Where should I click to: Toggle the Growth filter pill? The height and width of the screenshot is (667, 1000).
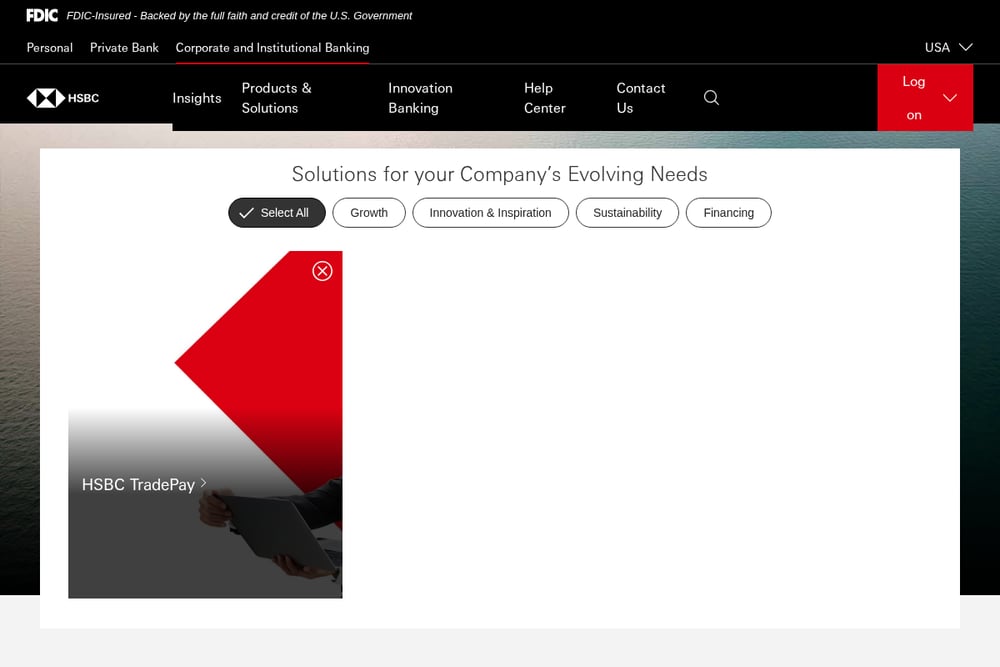click(x=369, y=212)
